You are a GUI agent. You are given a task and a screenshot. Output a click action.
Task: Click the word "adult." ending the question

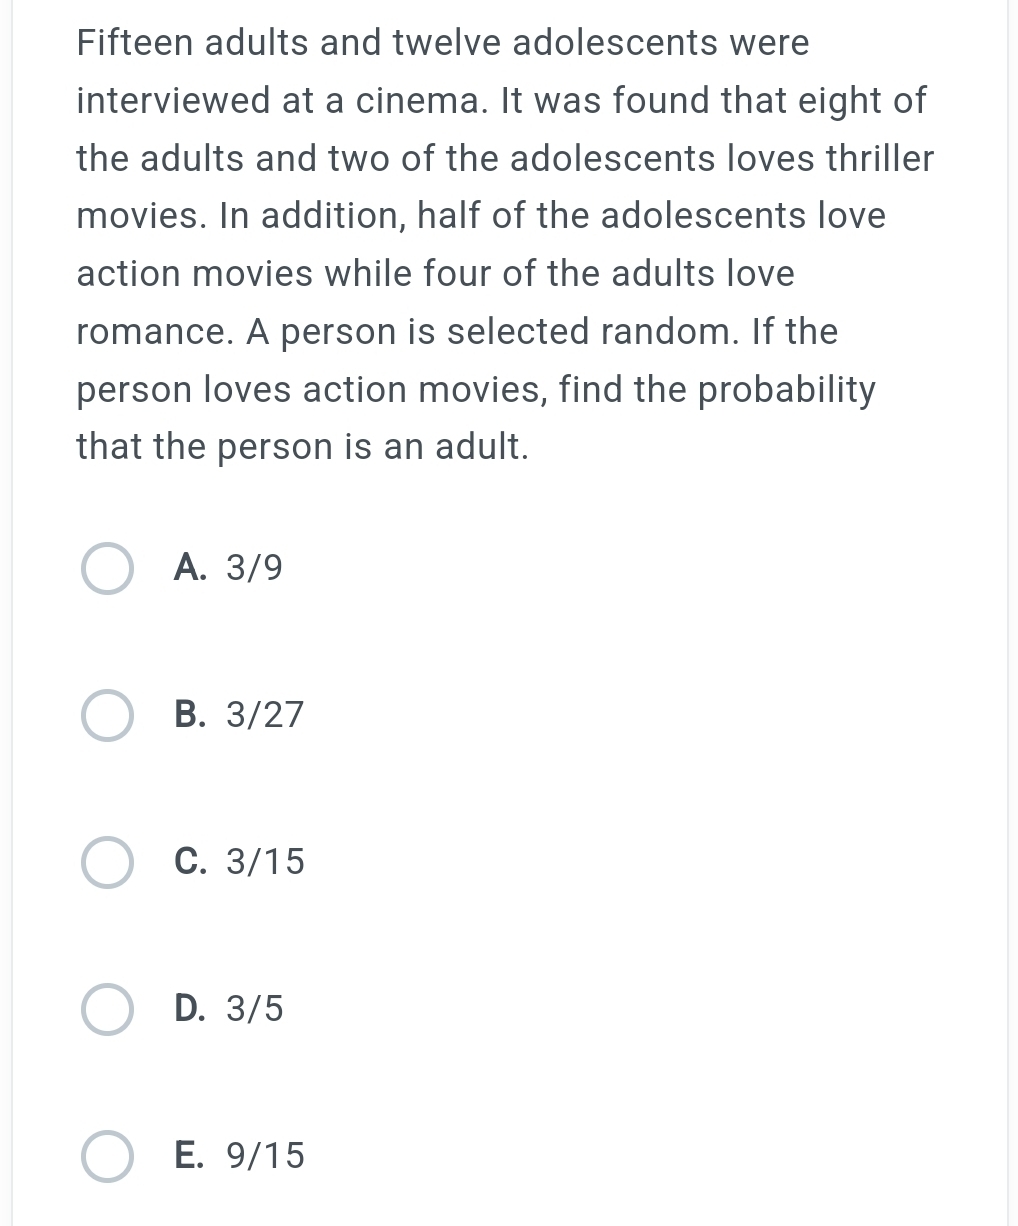[482, 447]
